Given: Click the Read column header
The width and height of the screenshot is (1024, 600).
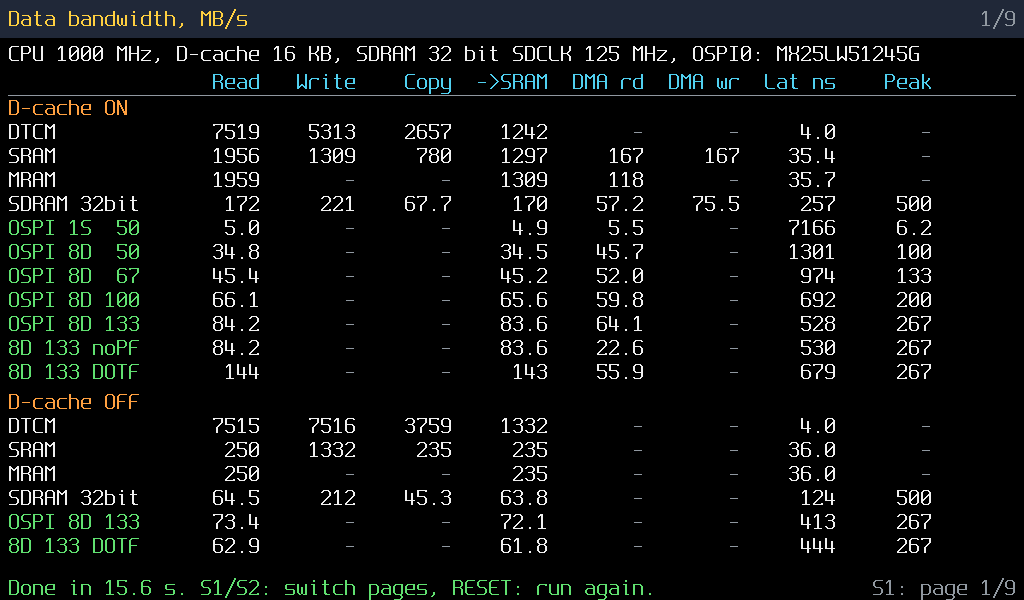Looking at the screenshot, I should click(x=236, y=82).
